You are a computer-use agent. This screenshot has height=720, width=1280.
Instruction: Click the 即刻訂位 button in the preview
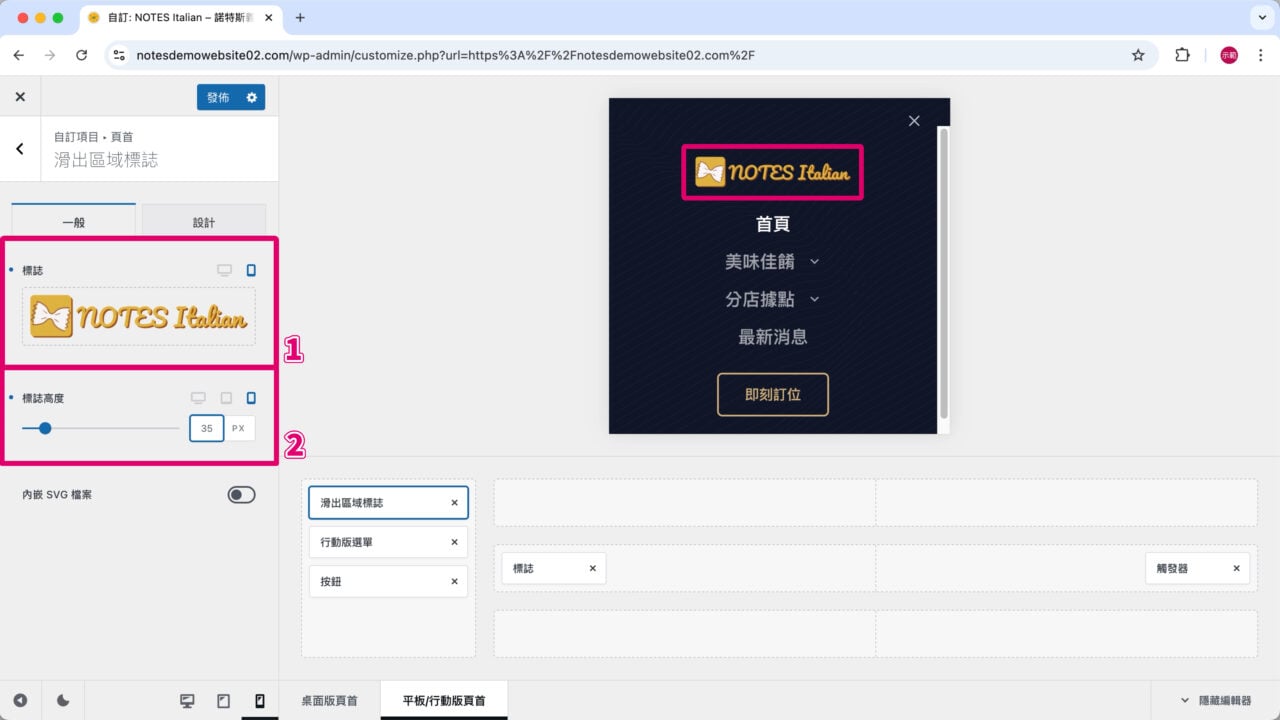pyautogui.click(x=772, y=394)
